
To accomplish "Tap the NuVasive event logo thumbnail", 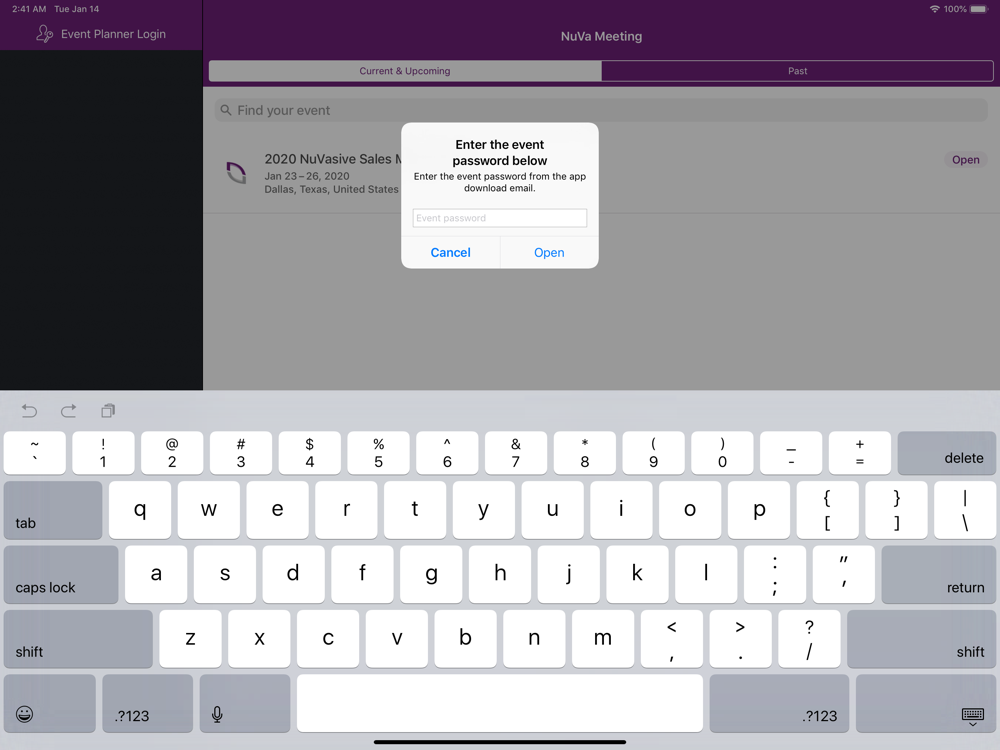I will [x=237, y=172].
